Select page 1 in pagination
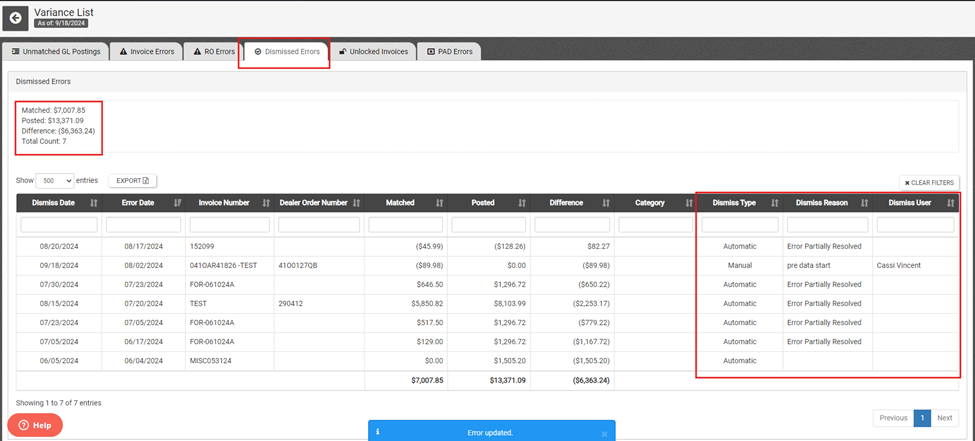Image resolution: width=975 pixels, height=441 pixels. point(922,418)
